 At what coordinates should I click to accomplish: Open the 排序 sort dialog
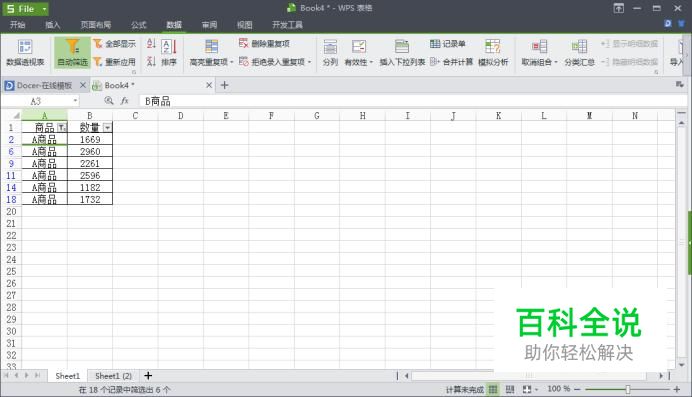click(169, 52)
